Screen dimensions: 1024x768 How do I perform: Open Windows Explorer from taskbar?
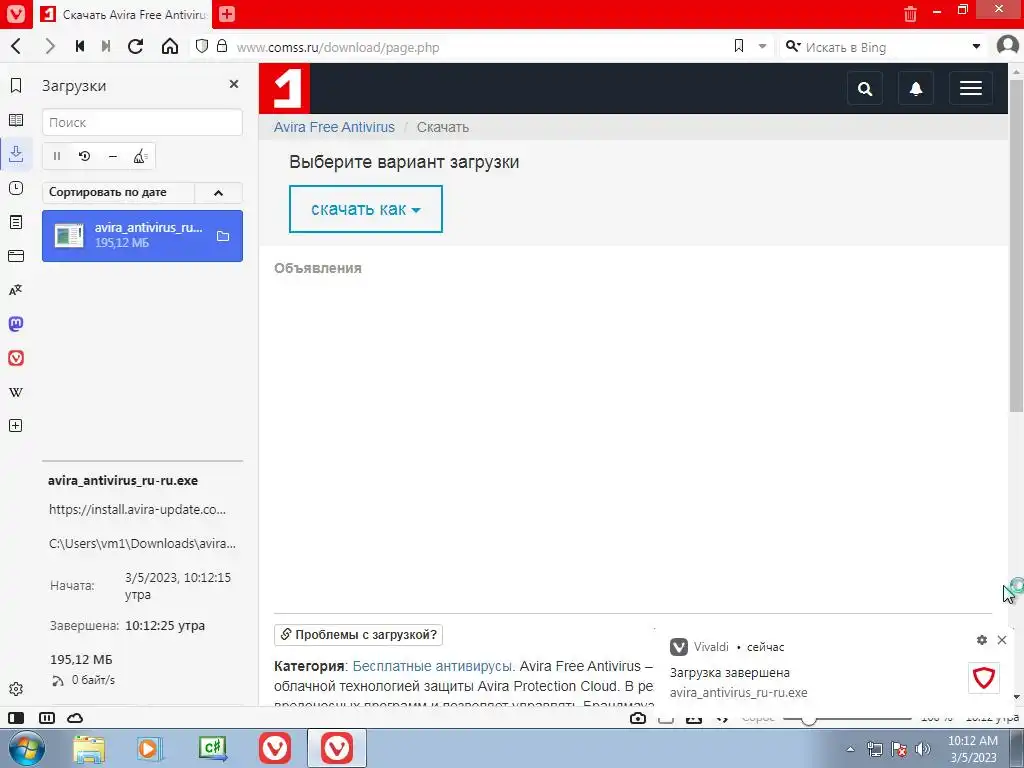[89, 749]
